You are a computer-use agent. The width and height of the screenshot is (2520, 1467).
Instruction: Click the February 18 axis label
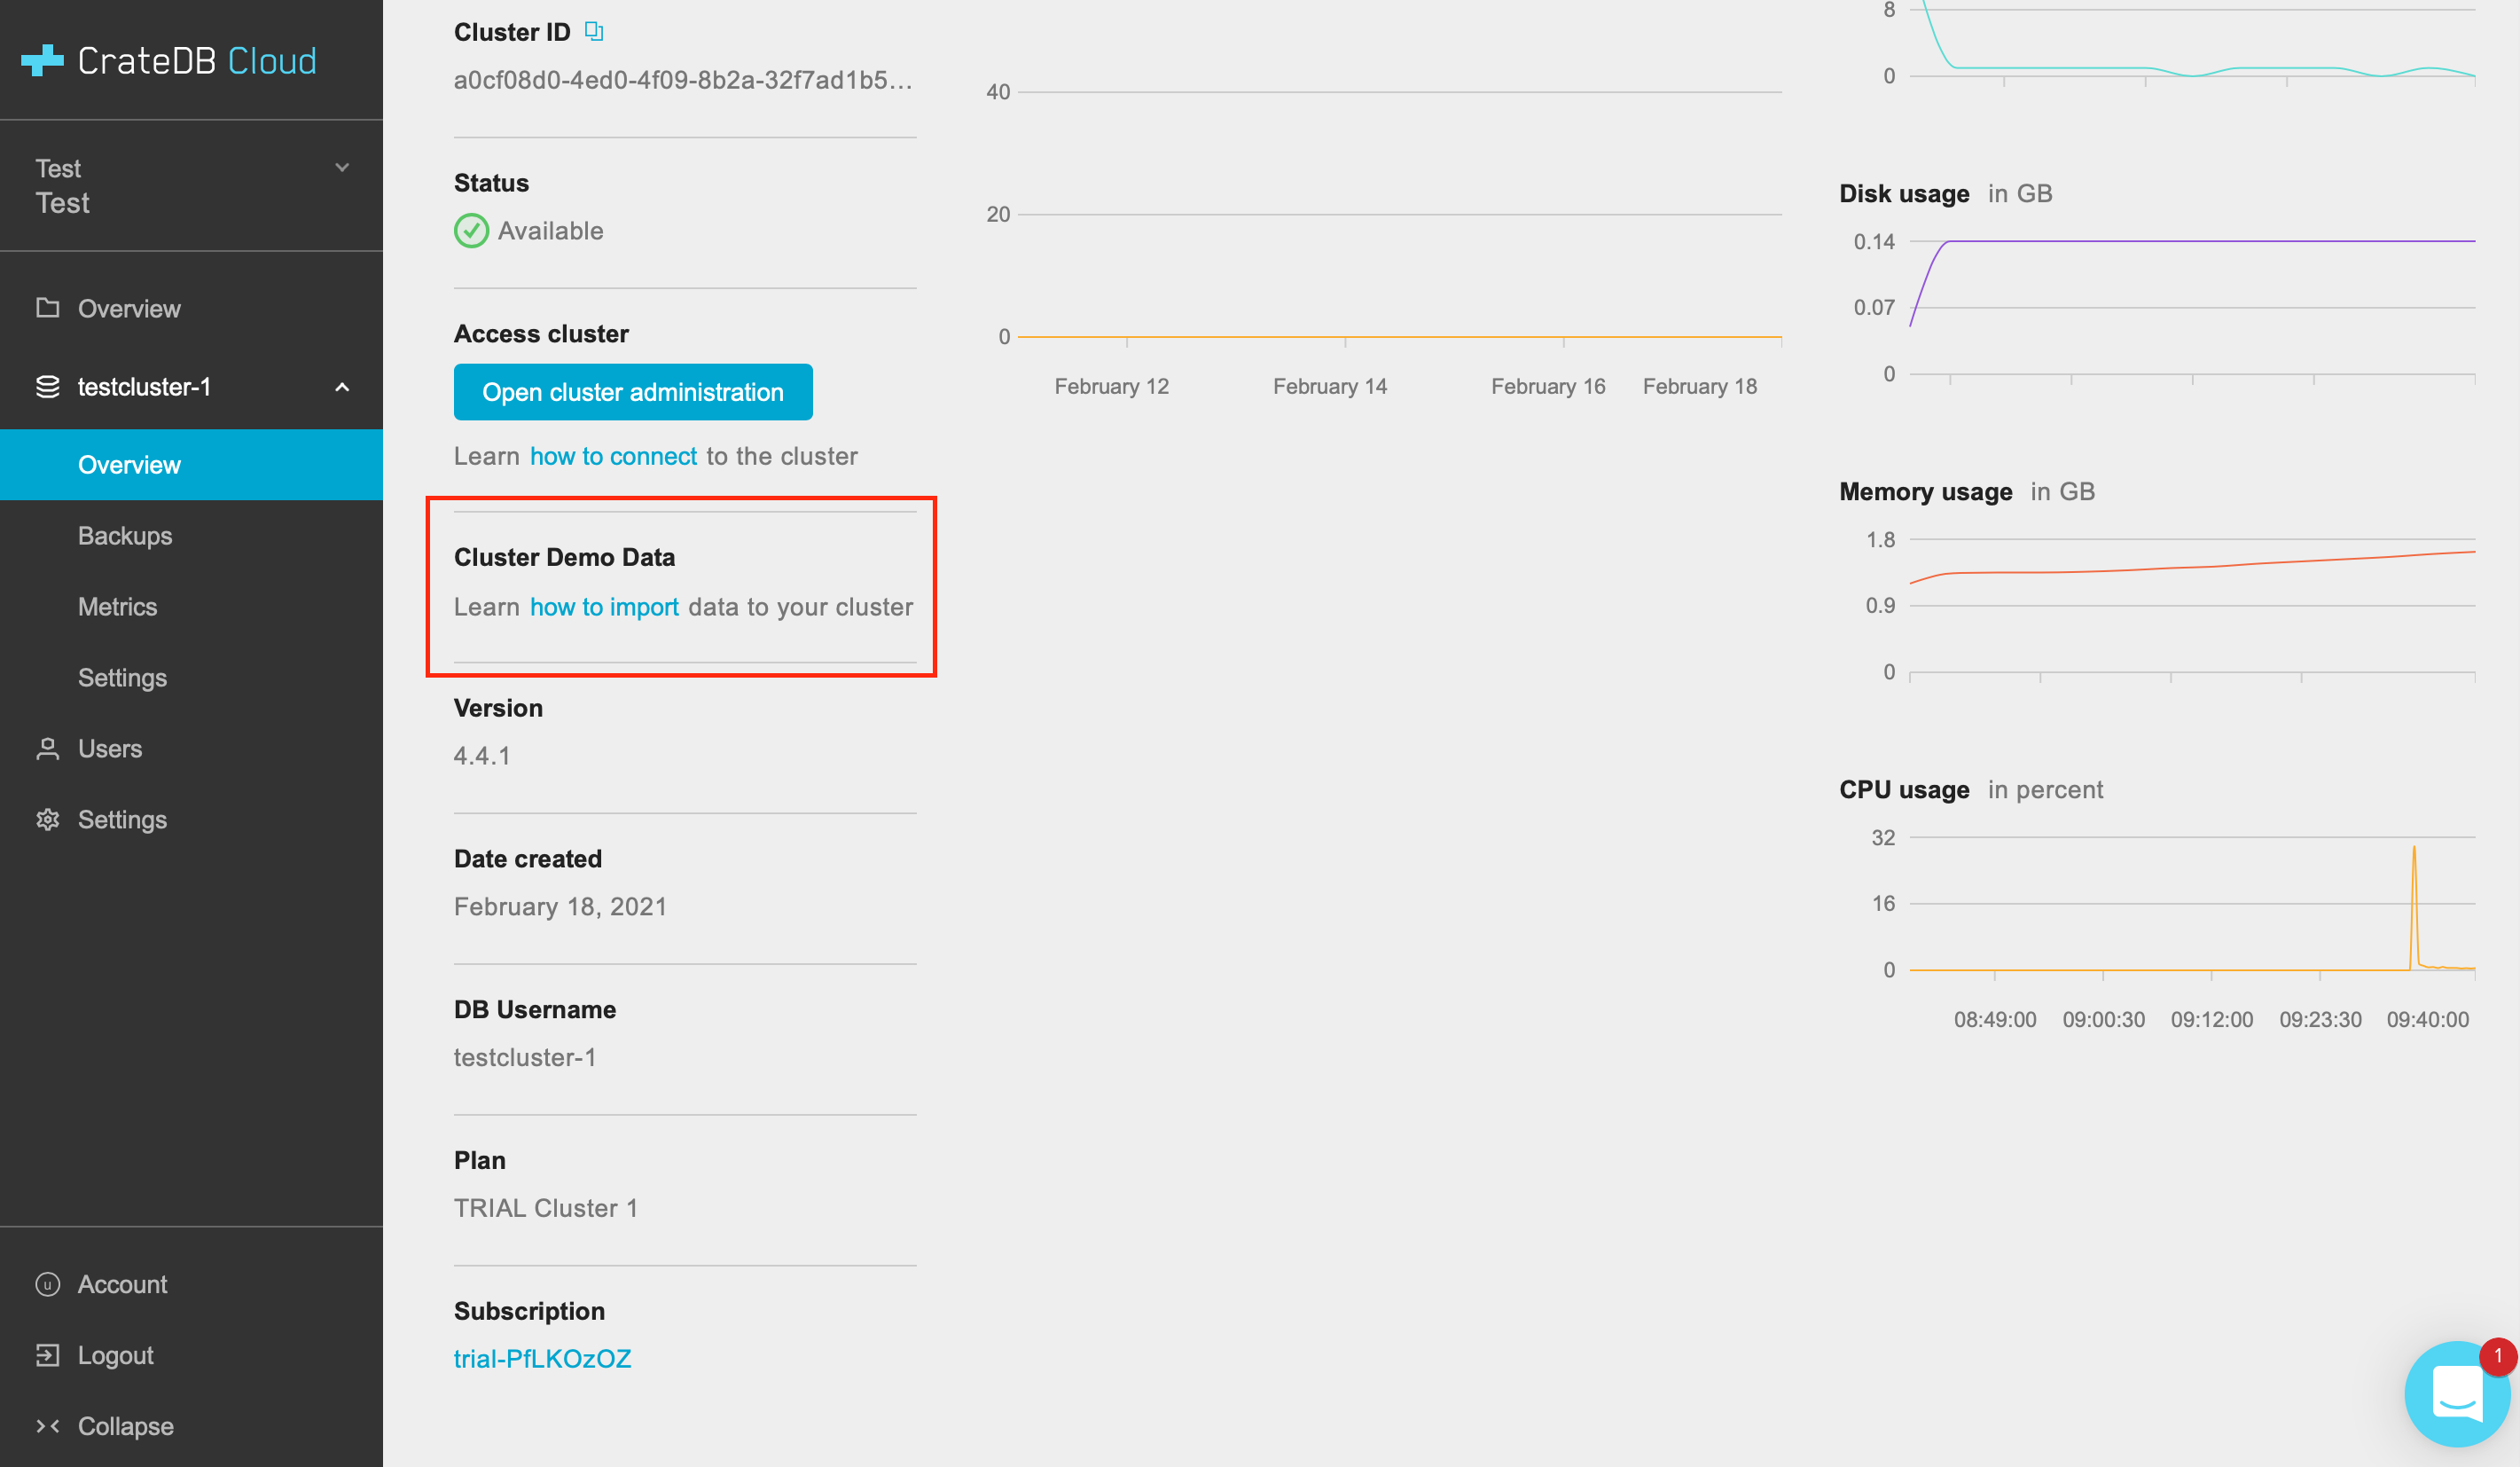1700,387
